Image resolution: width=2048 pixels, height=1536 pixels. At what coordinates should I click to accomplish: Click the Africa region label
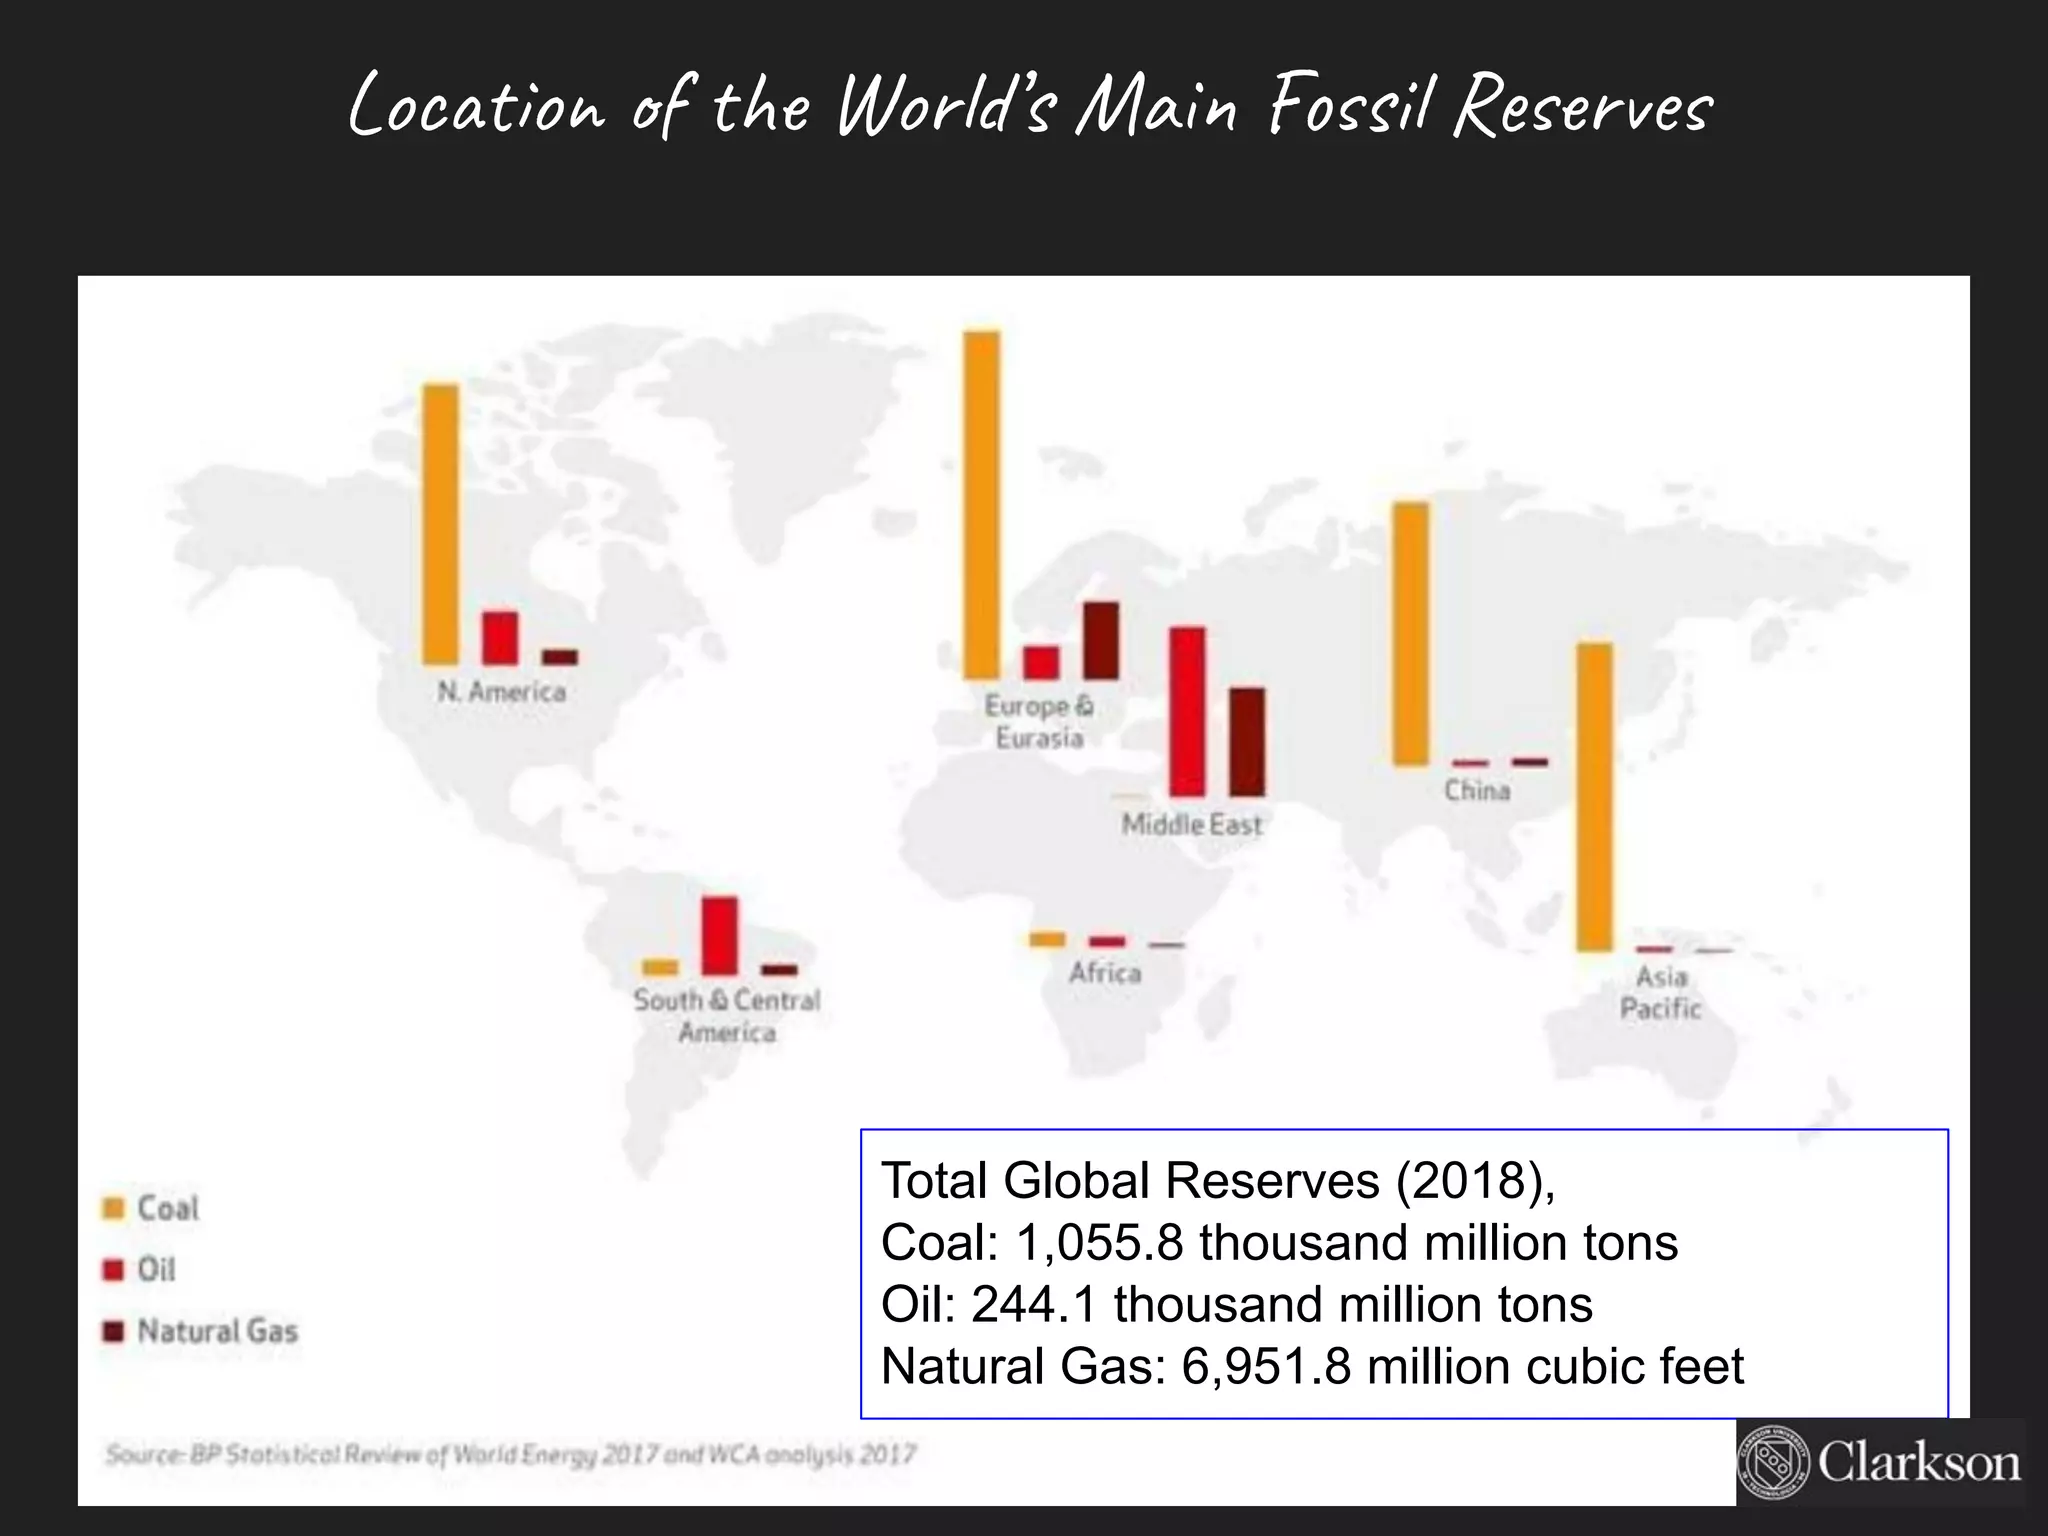coord(1105,972)
